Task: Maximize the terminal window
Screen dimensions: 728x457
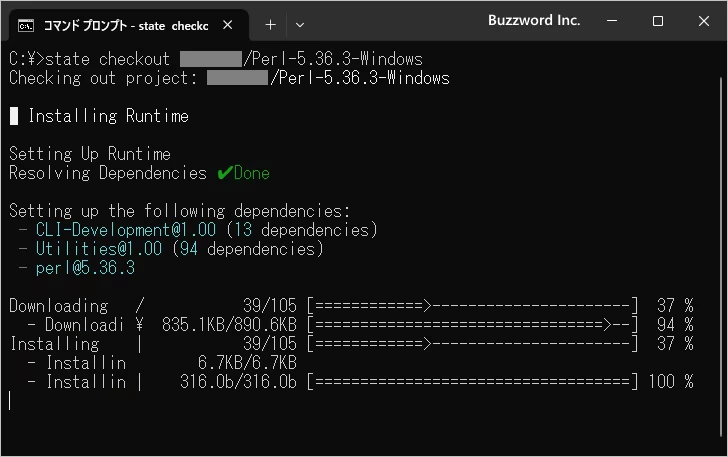Action: click(x=657, y=21)
